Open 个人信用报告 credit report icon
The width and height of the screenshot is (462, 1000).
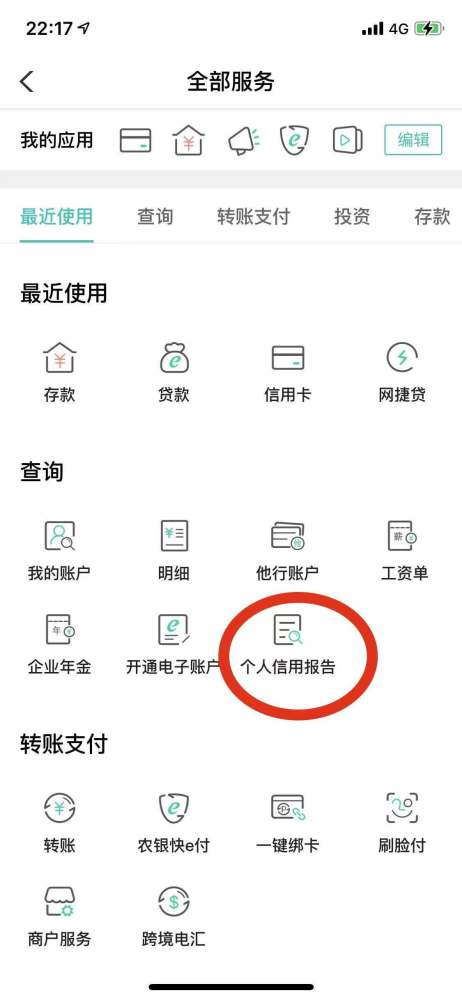pos(288,630)
